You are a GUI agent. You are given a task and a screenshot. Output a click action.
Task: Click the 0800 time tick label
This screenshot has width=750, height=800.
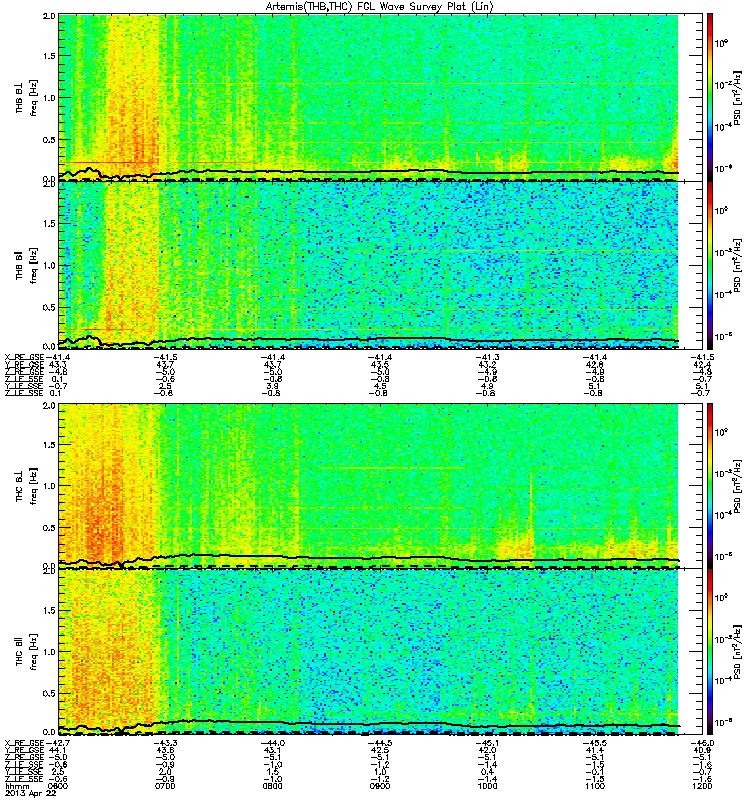coord(272,786)
